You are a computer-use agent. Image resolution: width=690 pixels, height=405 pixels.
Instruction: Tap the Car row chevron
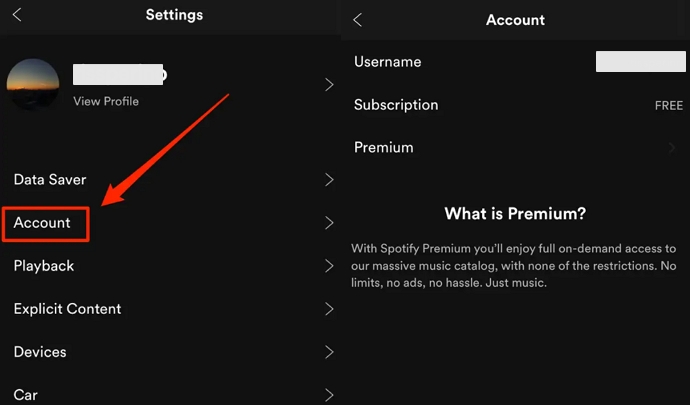[329, 395]
